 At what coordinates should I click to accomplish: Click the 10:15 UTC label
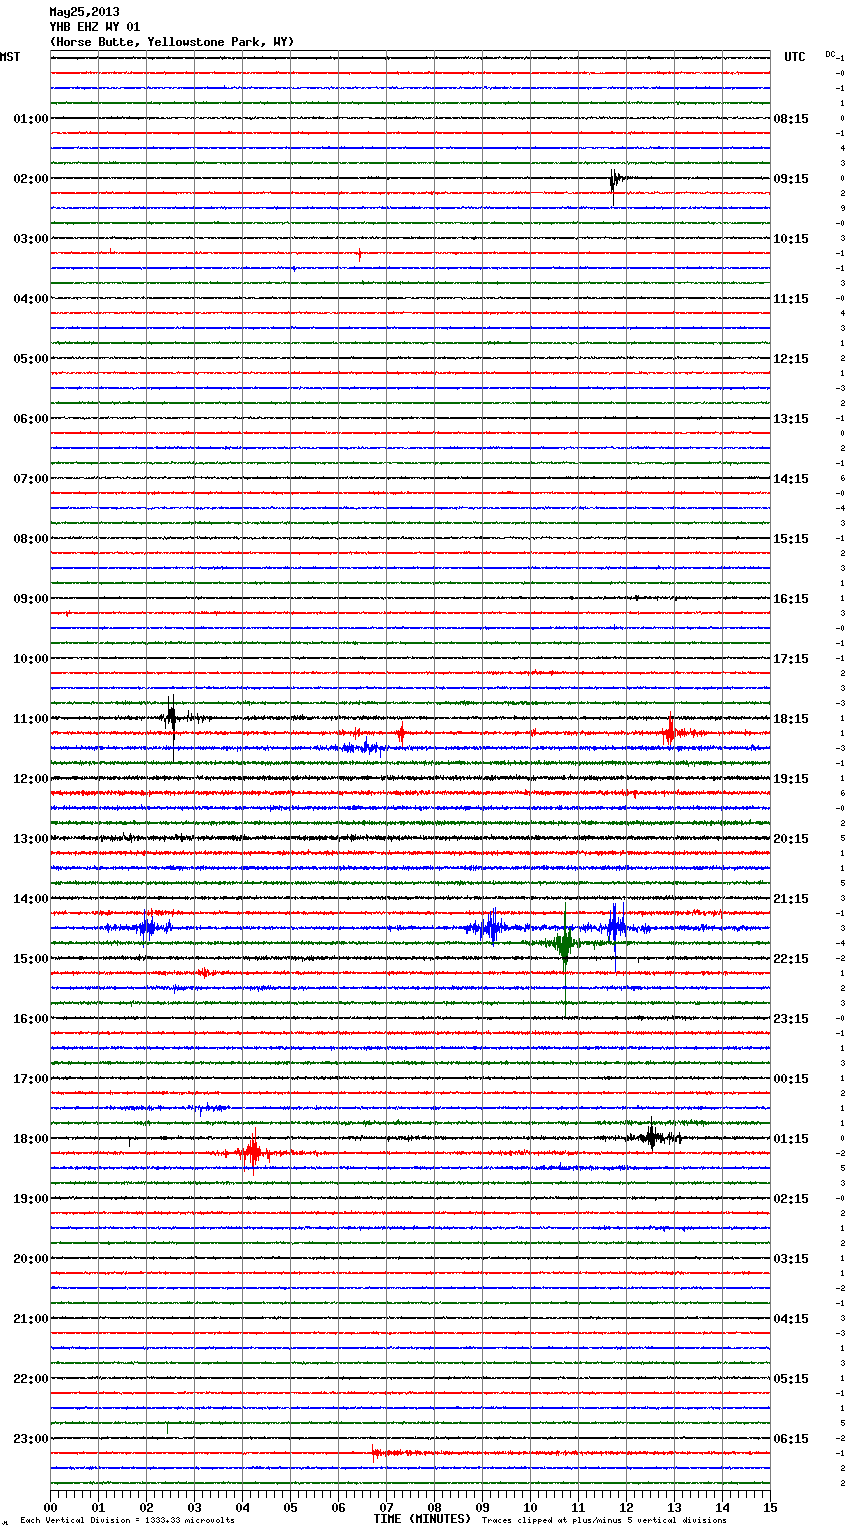pos(791,239)
